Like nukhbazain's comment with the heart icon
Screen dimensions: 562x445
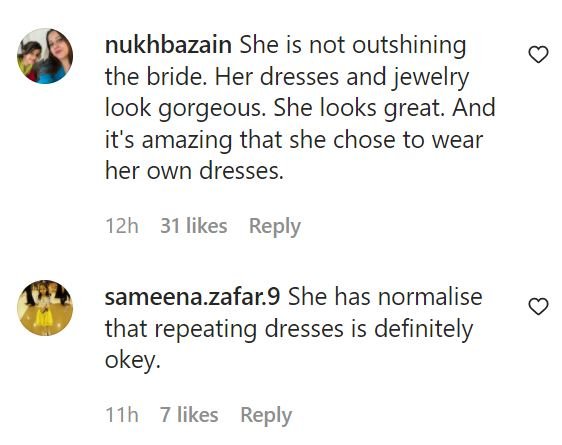click(x=538, y=55)
